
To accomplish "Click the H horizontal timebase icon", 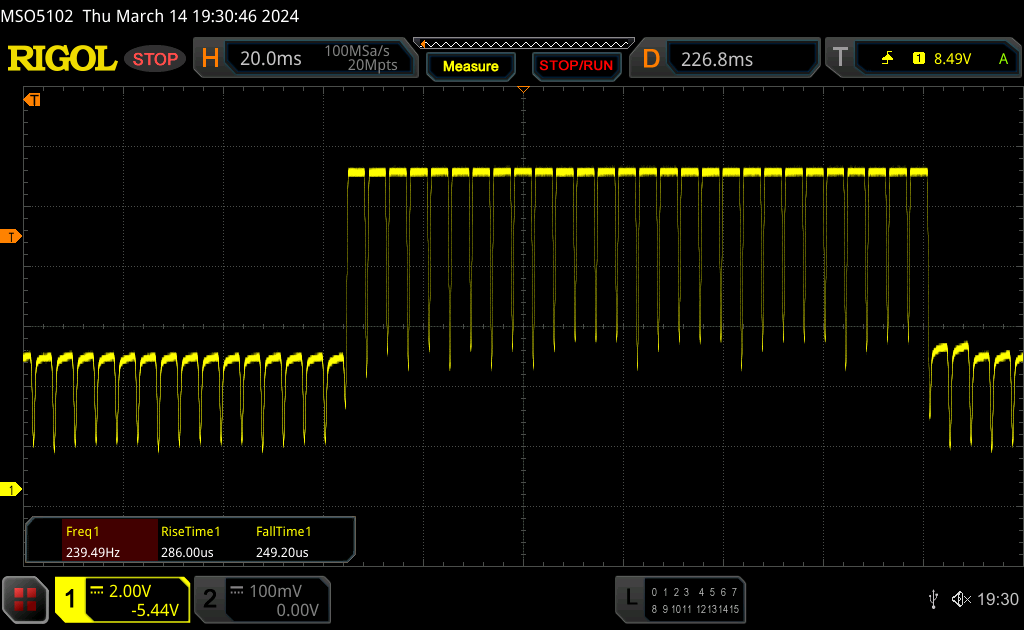I will coord(210,59).
